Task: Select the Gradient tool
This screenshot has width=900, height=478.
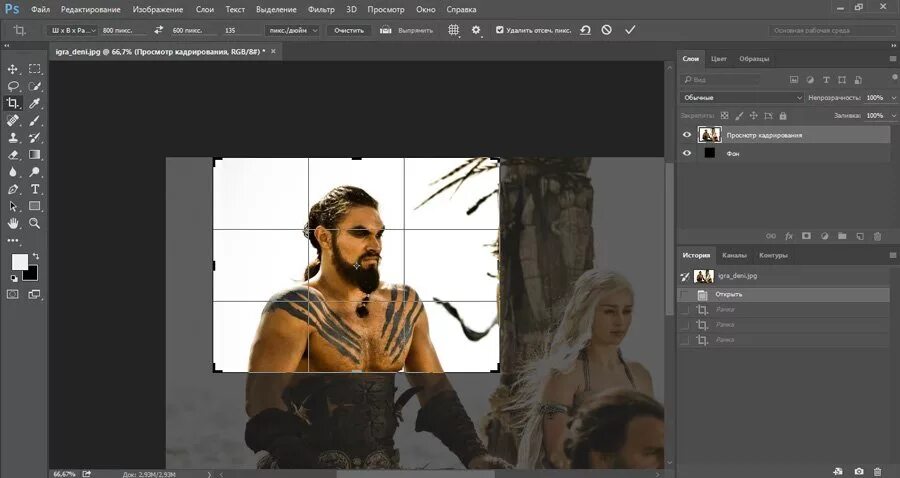Action: tap(35, 155)
